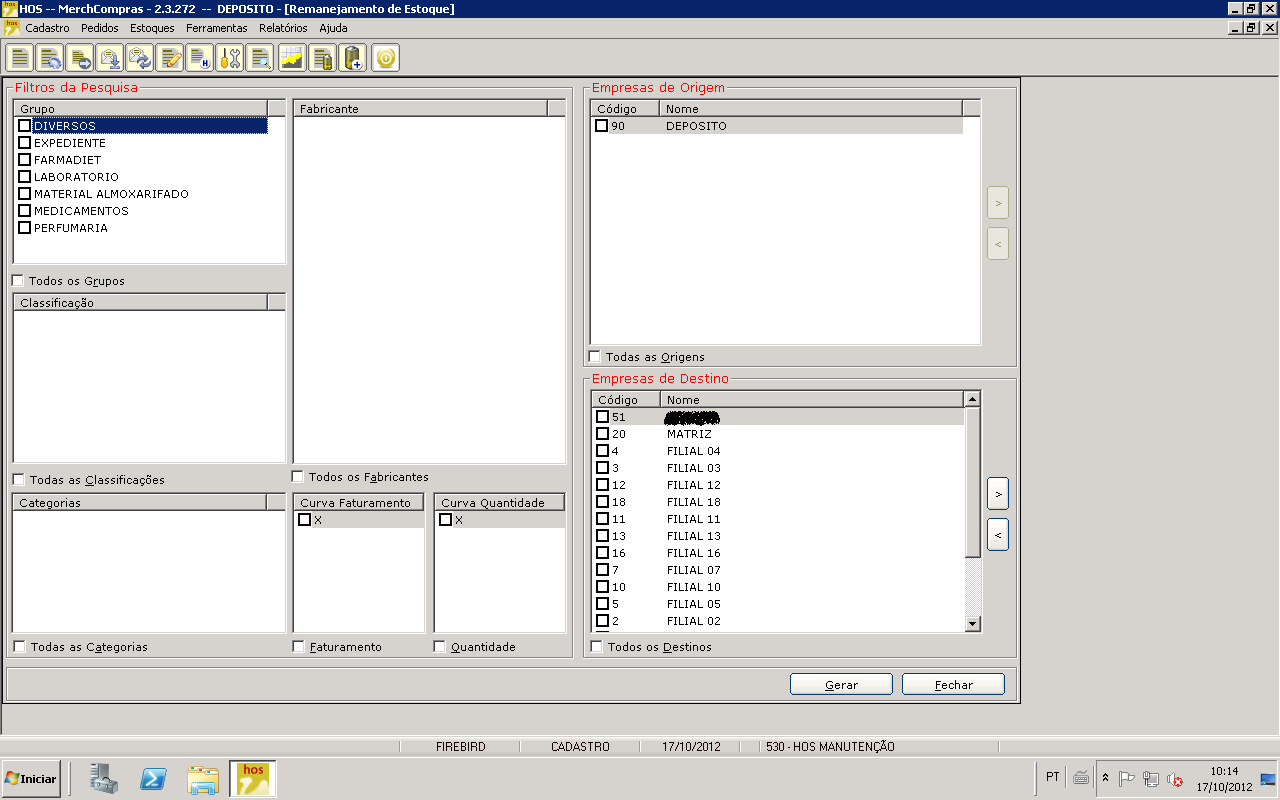Enable the Todos os Grupos checkbox
The height and width of the screenshot is (800, 1280).
(18, 281)
